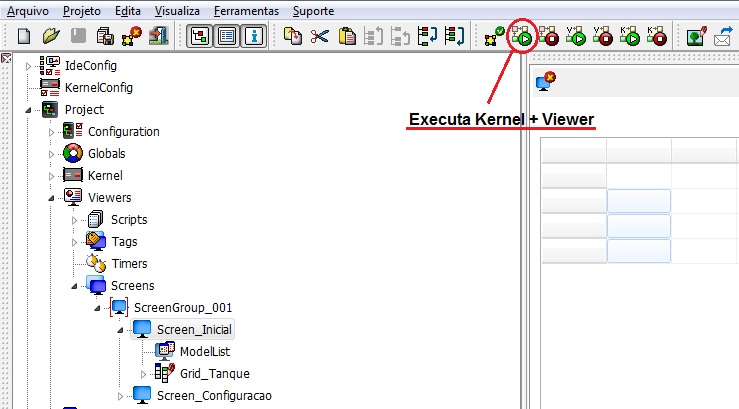Expand the Kernel node

click(x=51, y=176)
